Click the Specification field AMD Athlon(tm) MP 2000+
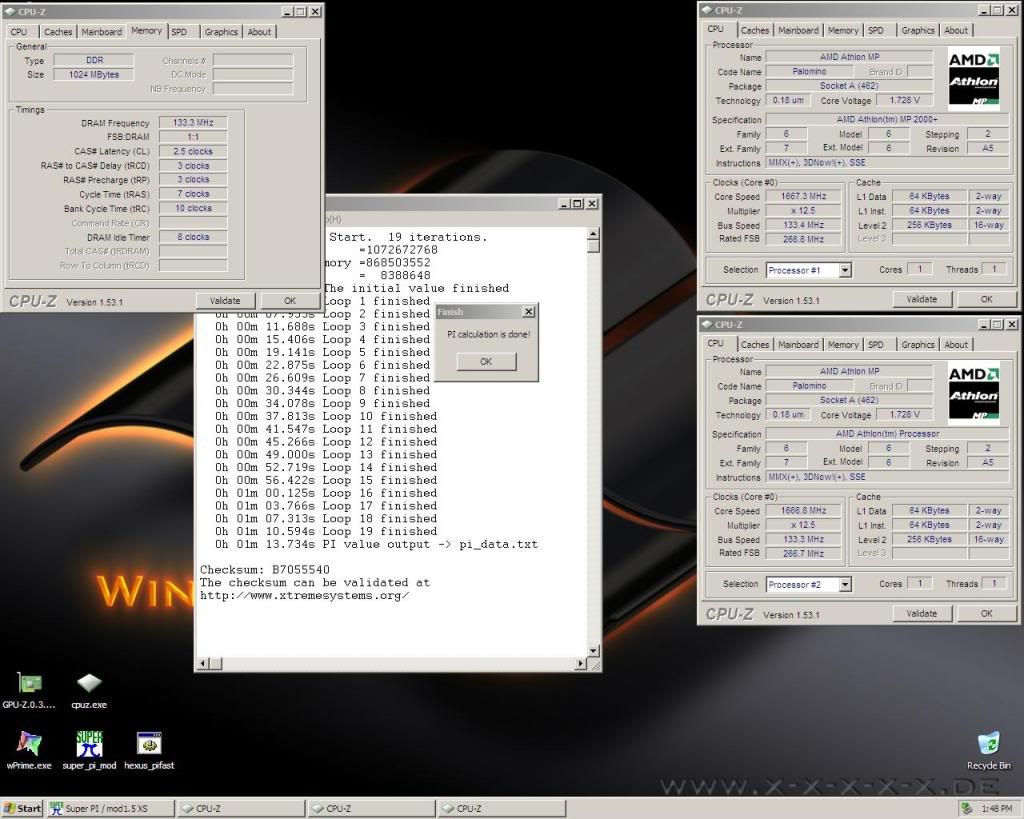The height and width of the screenshot is (819, 1024). click(887, 120)
